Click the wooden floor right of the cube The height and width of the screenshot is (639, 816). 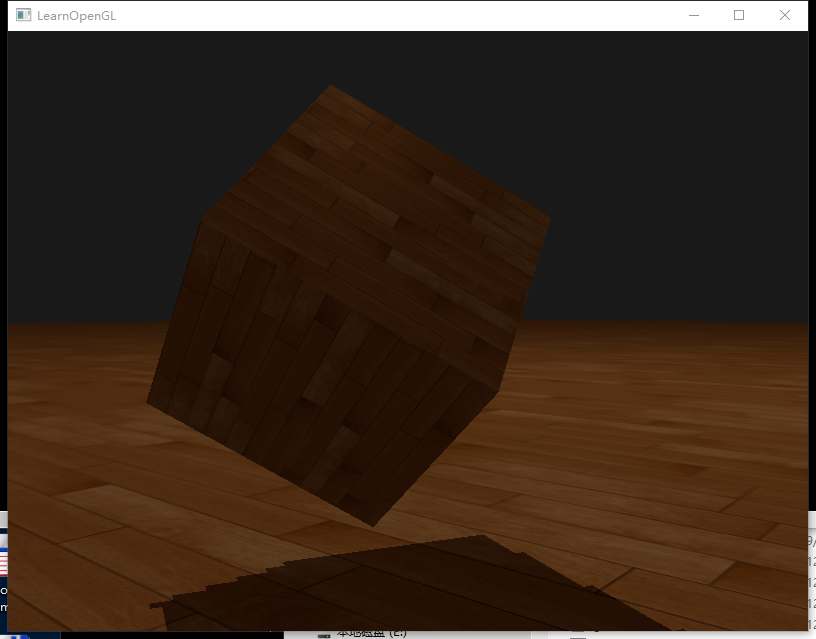[x=660, y=420]
